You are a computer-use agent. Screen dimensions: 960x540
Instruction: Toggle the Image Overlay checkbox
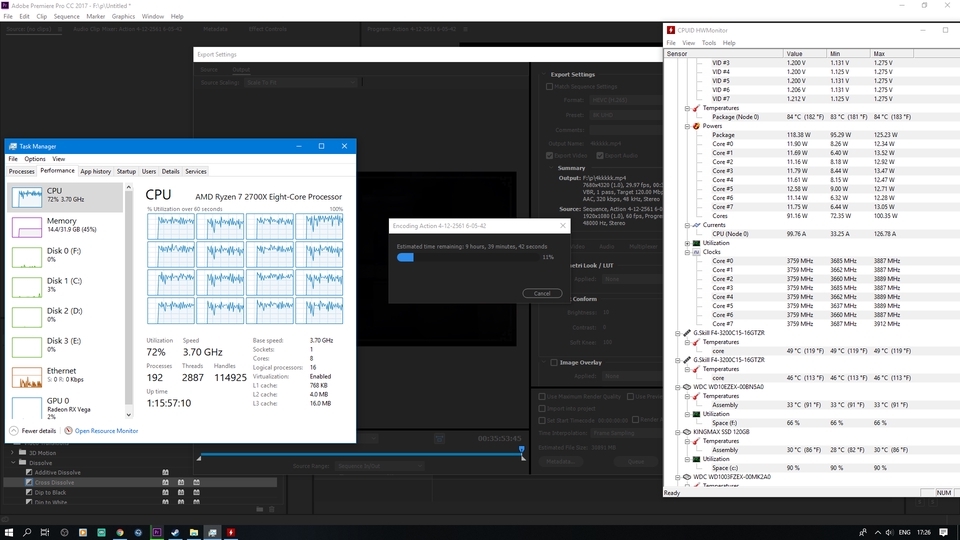553,362
